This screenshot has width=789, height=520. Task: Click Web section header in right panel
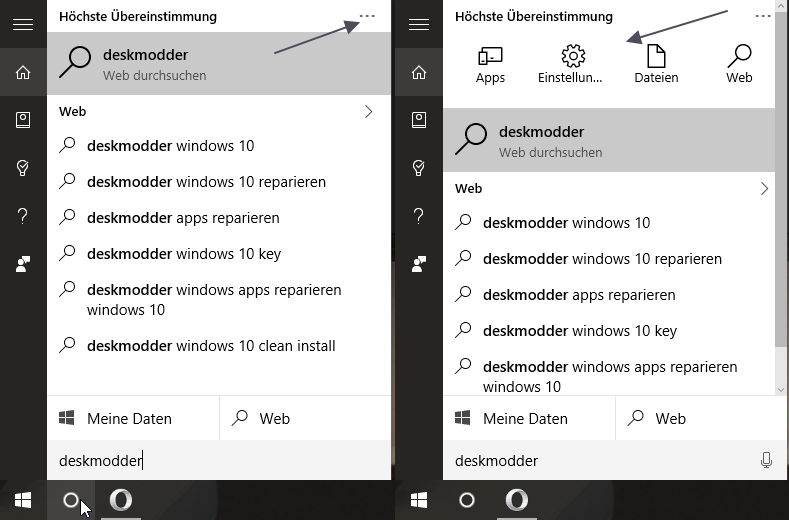point(468,189)
